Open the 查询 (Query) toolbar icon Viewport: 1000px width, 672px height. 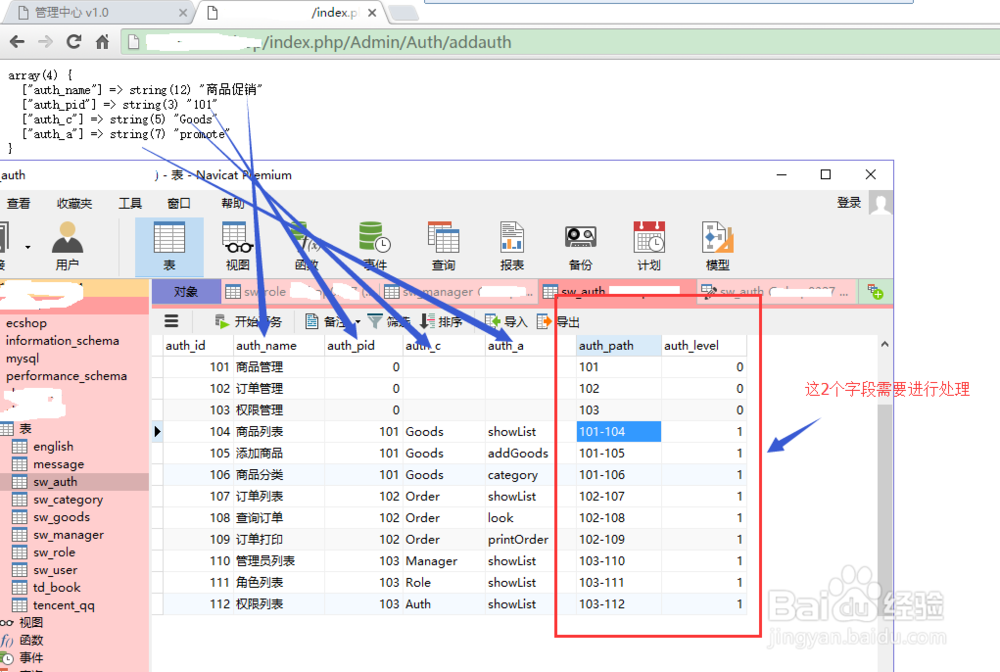pyautogui.click(x=443, y=246)
